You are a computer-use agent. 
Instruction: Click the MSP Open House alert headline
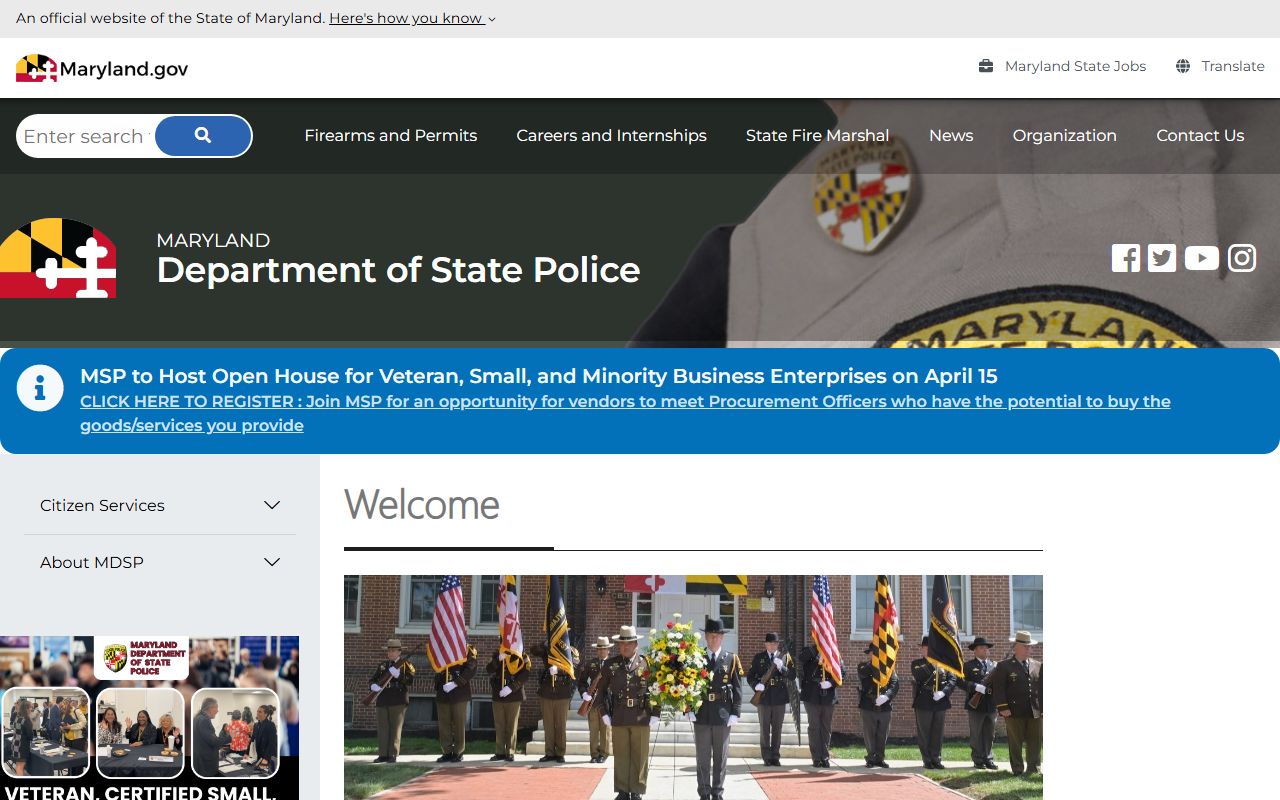[539, 376]
